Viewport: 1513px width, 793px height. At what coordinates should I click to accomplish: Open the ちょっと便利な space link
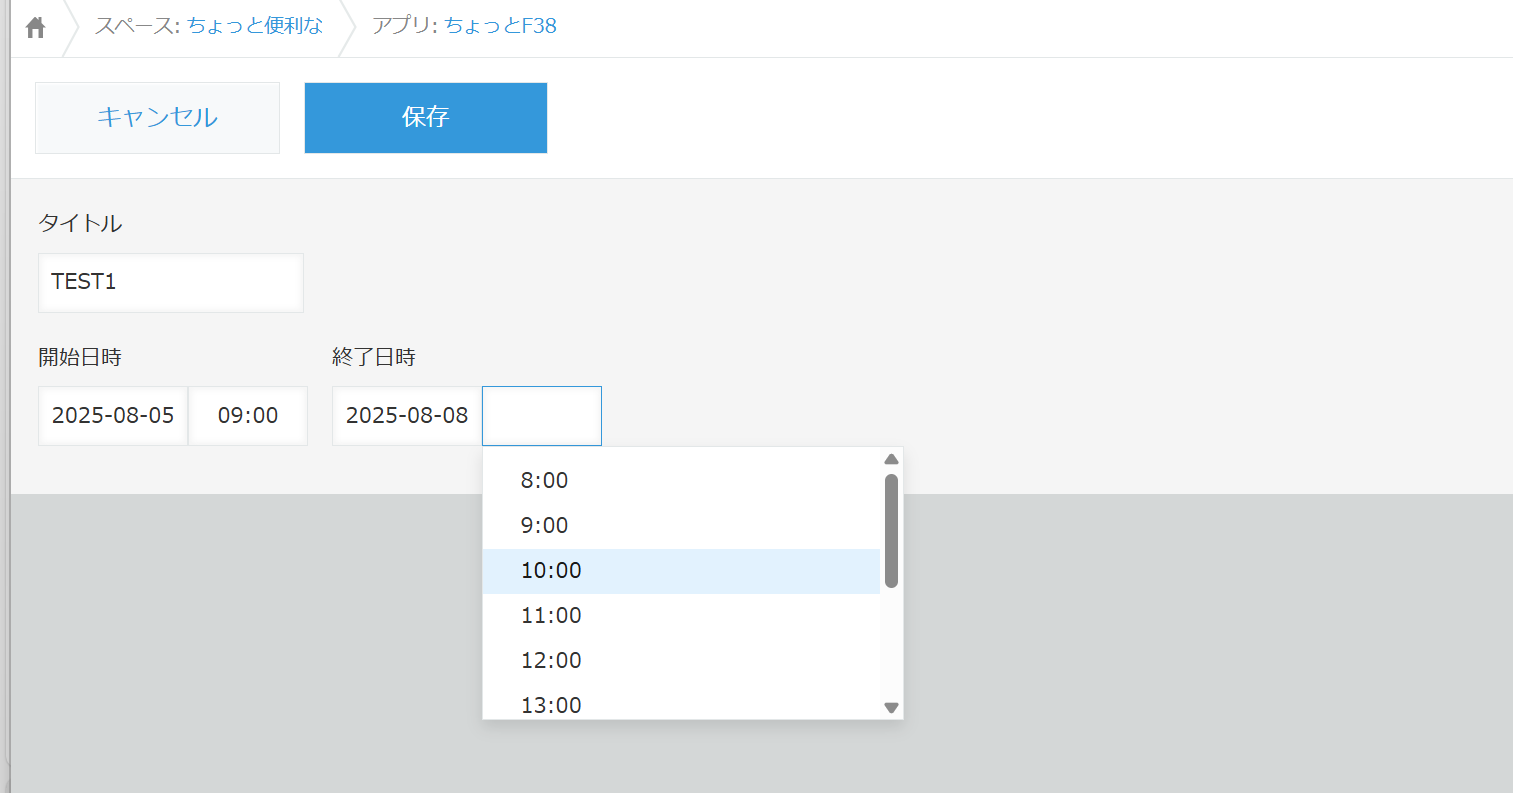pos(255,26)
